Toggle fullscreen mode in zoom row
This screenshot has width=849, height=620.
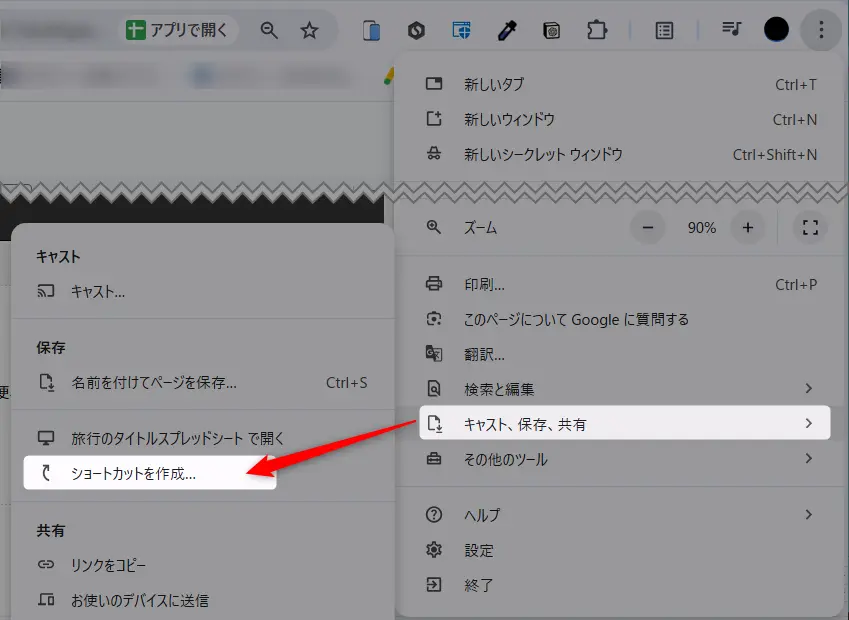point(811,228)
